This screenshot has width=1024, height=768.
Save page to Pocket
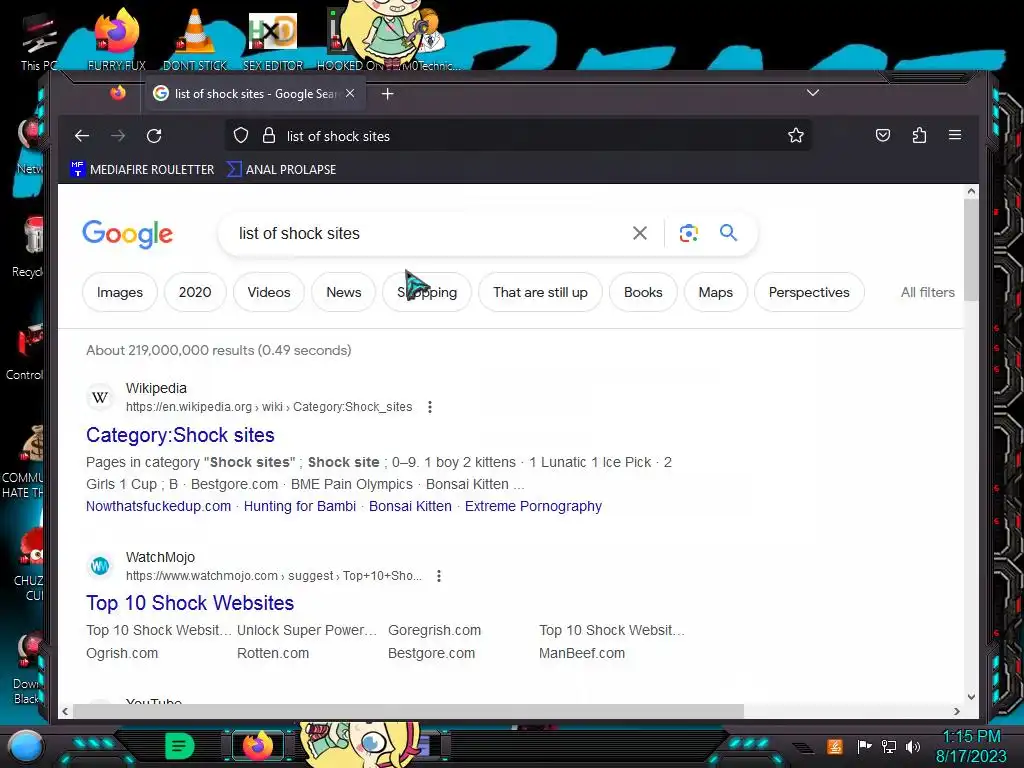[x=883, y=136]
